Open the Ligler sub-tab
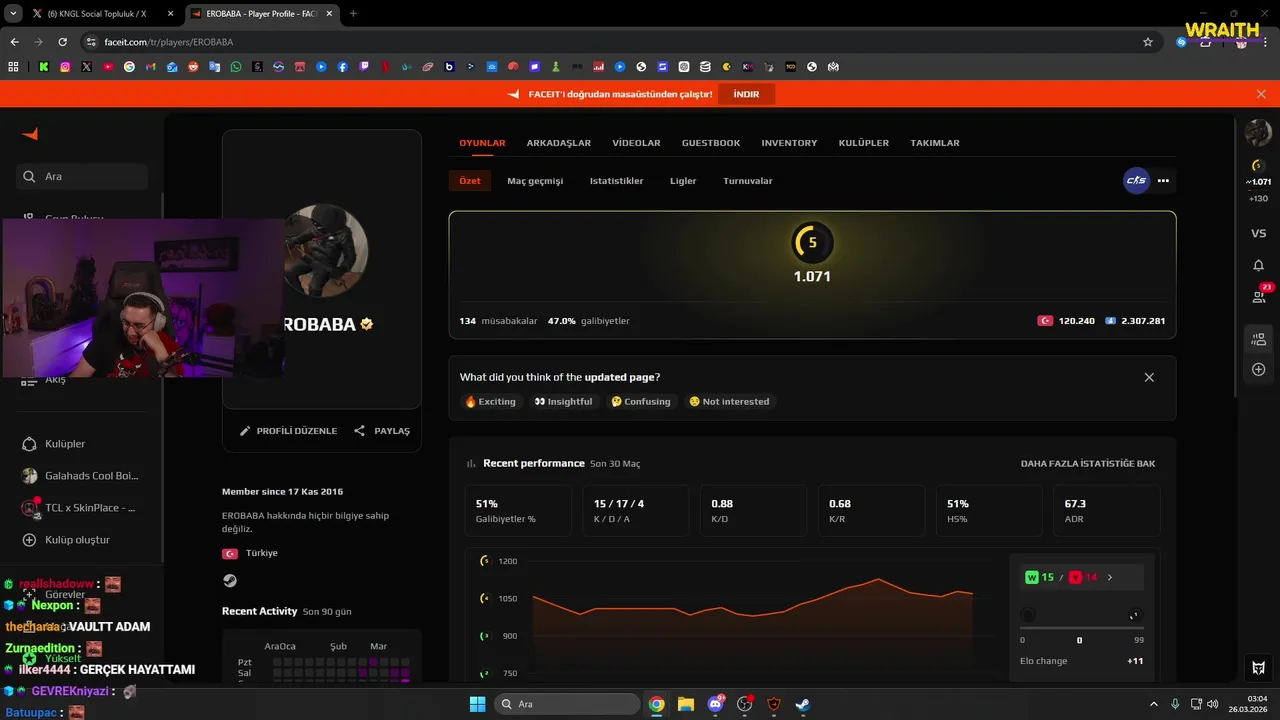 pos(683,181)
